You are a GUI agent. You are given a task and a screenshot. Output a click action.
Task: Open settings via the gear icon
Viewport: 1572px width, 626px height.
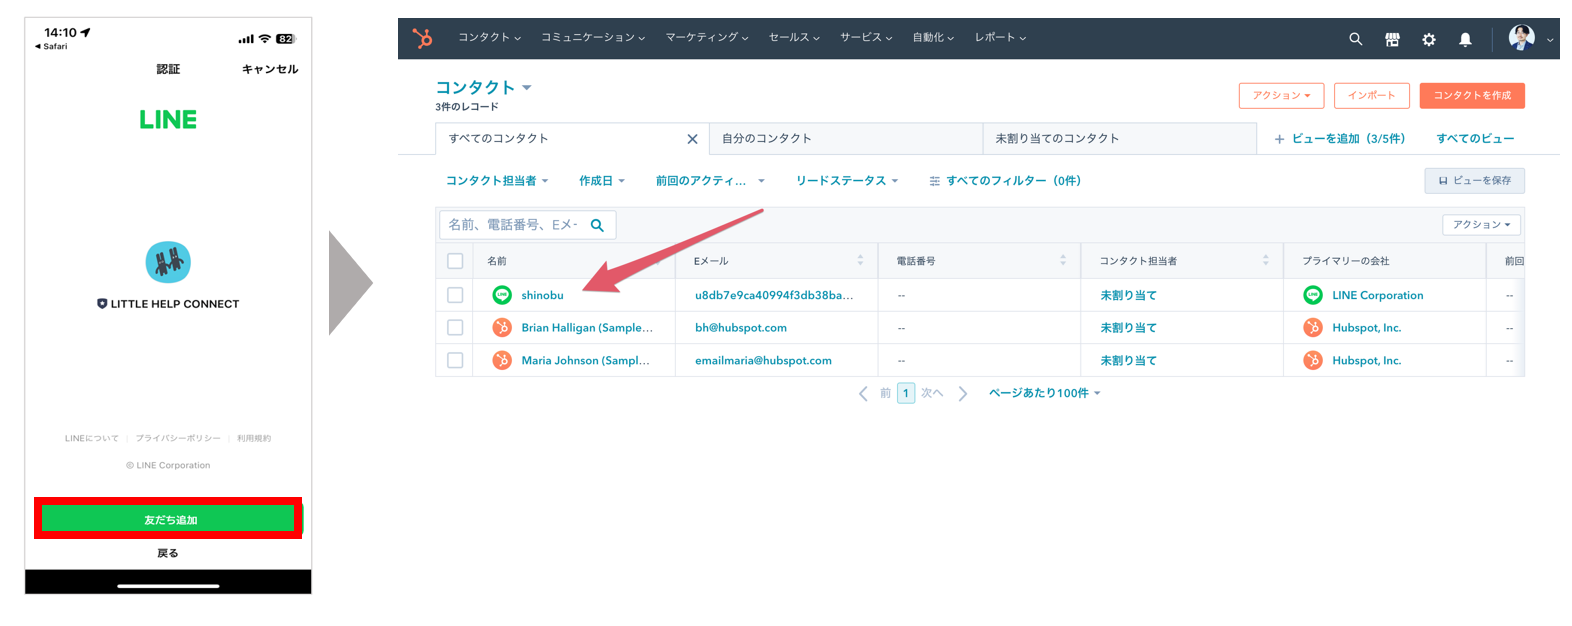click(x=1428, y=39)
